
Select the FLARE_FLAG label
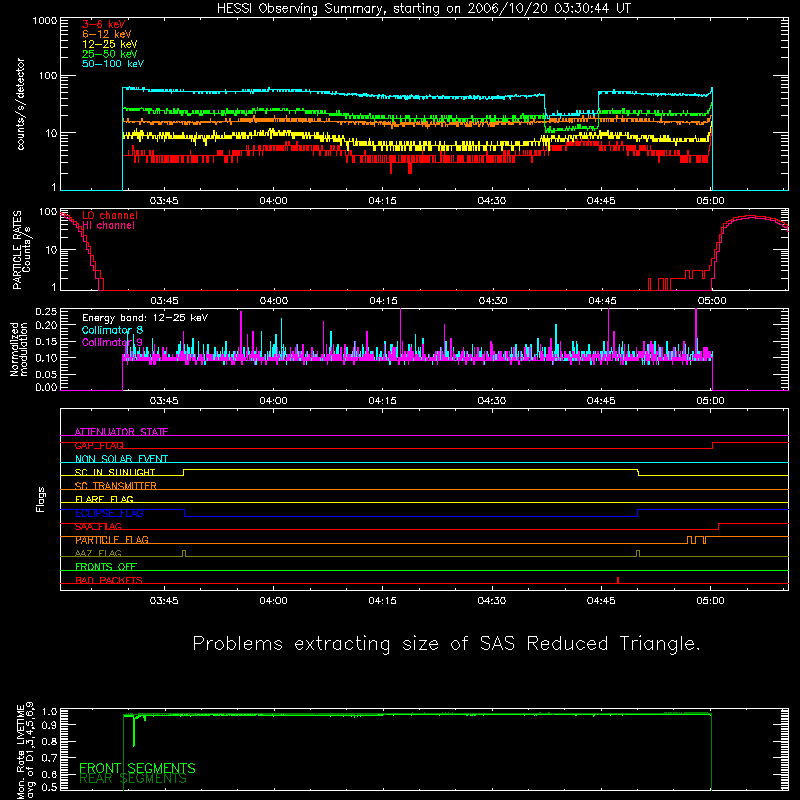click(104, 499)
